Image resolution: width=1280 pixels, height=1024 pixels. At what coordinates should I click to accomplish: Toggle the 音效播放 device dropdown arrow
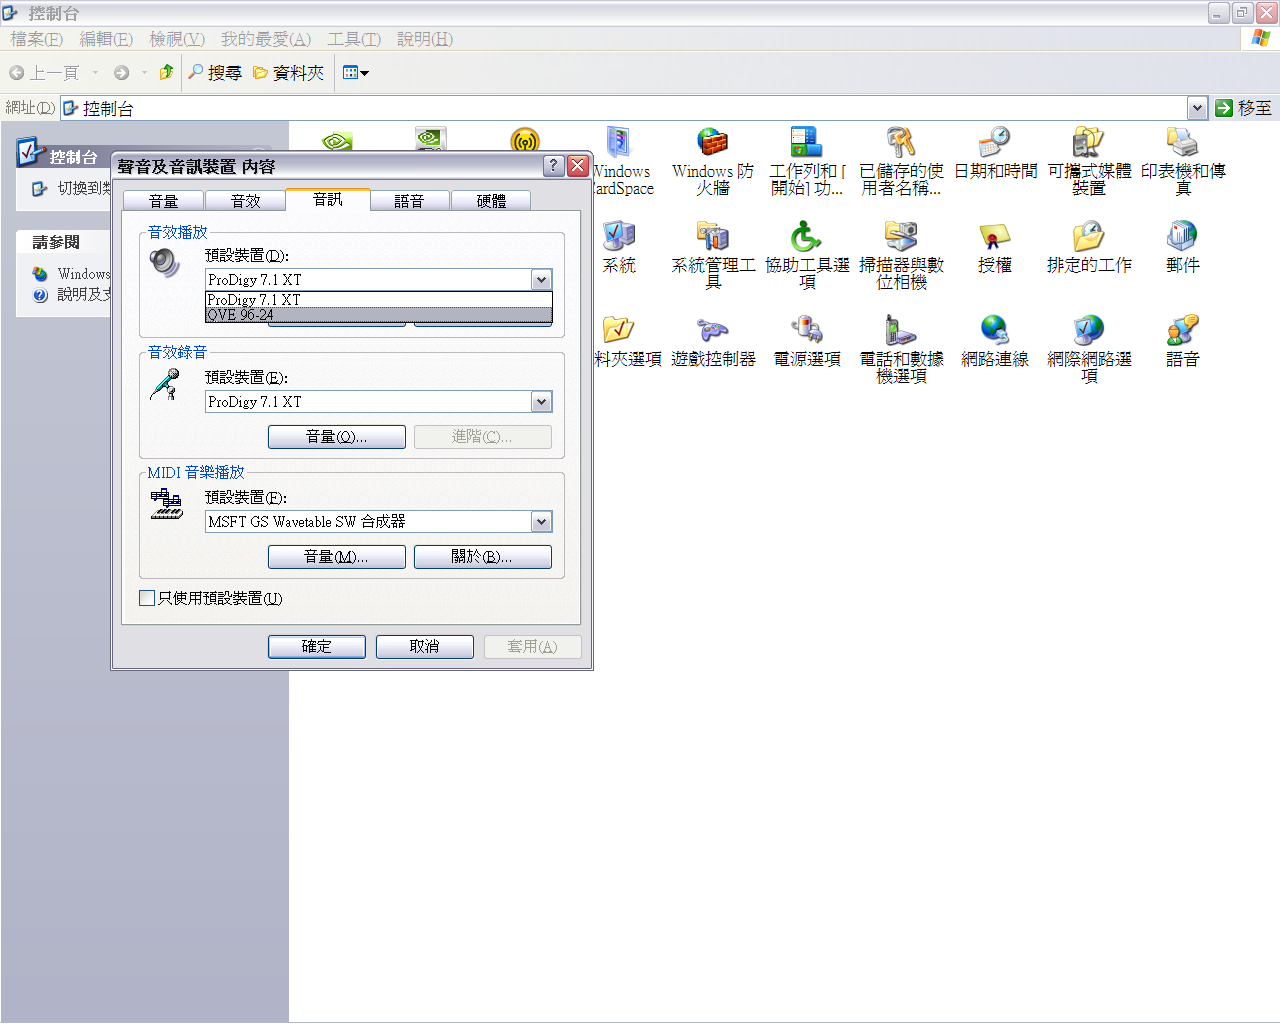point(541,280)
